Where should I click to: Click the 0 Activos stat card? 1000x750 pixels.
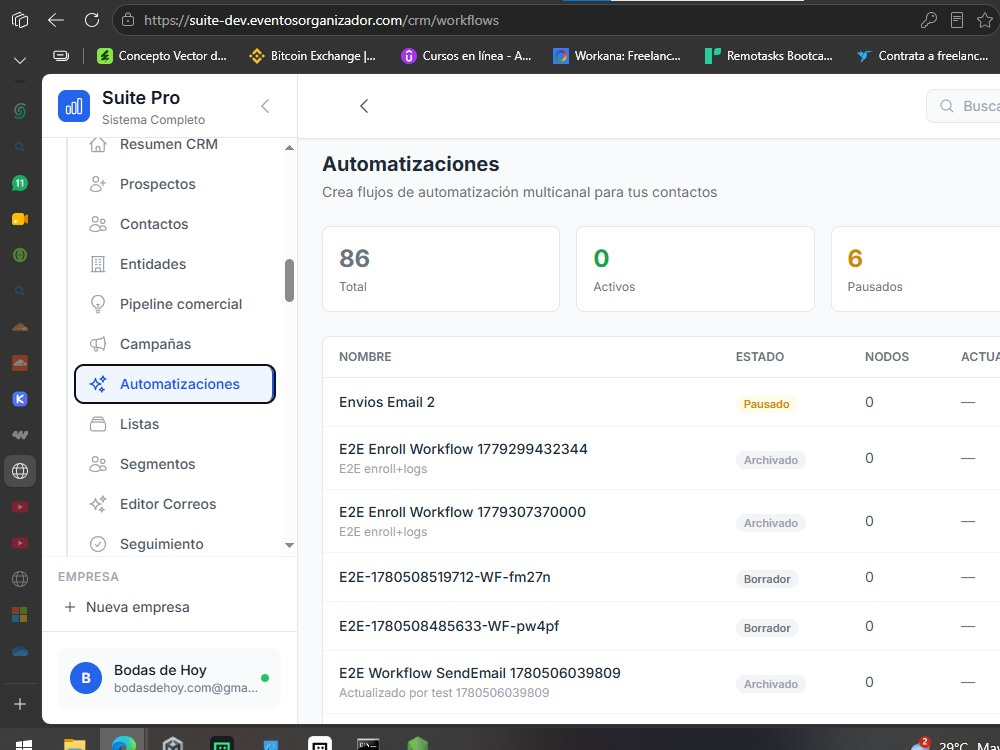(x=695, y=269)
